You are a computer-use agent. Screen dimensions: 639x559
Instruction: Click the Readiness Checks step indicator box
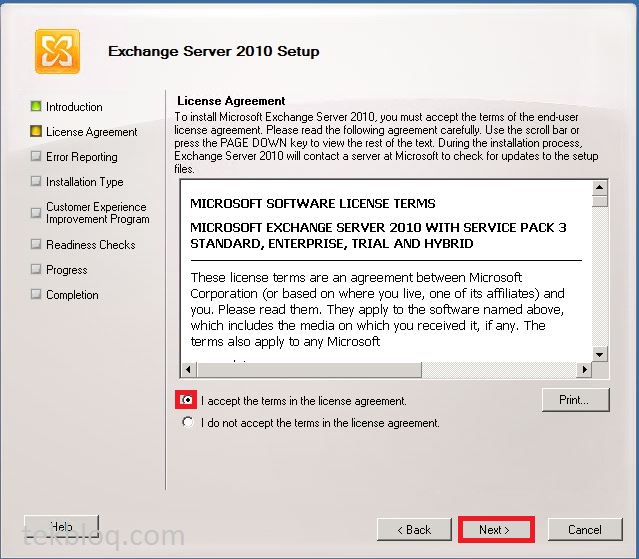pos(36,244)
